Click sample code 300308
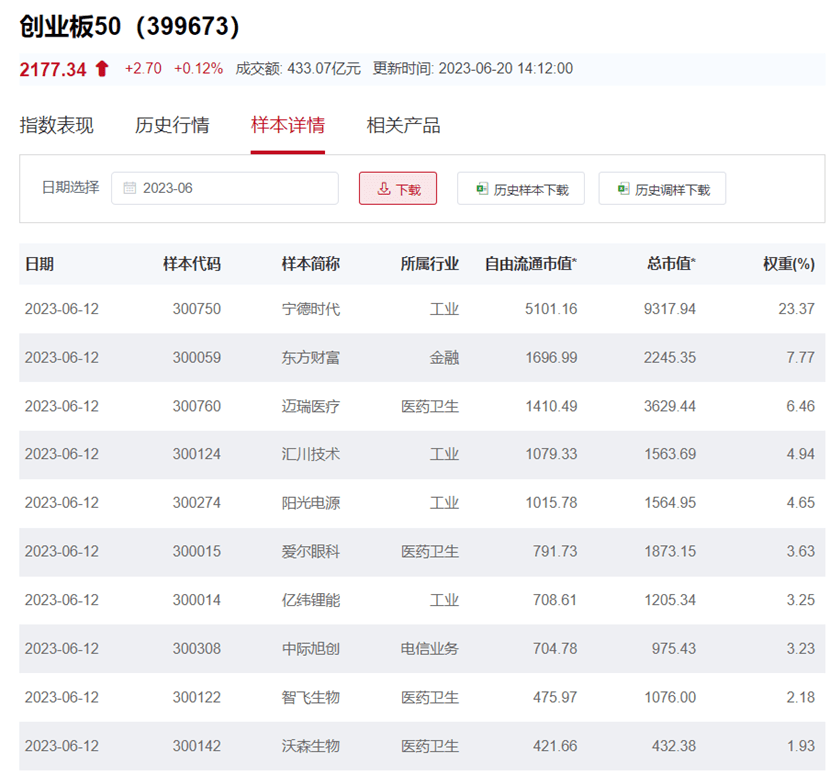The height and width of the screenshot is (775, 830). tap(196, 649)
